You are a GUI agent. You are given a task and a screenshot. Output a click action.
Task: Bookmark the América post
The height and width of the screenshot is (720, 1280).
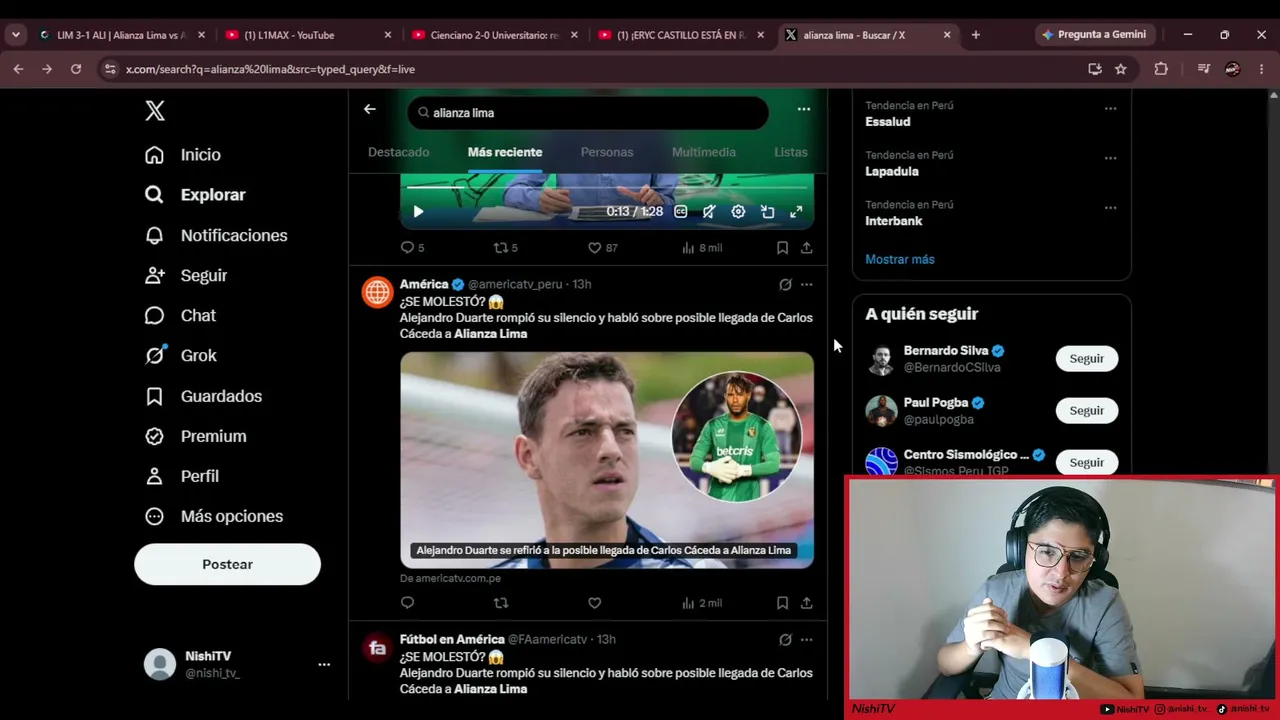pos(782,603)
